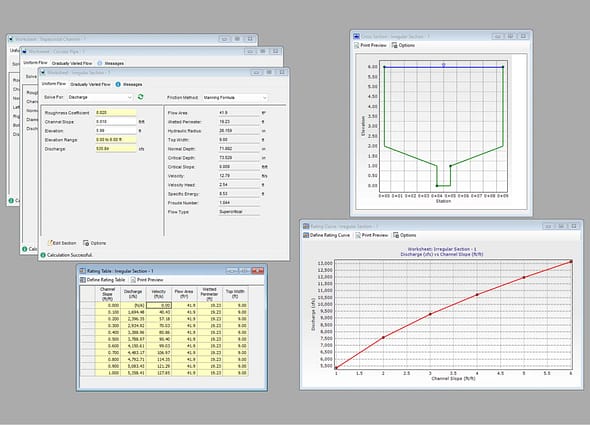Select Uniform Flow tab in Circular Pipe worksheet

[35, 63]
